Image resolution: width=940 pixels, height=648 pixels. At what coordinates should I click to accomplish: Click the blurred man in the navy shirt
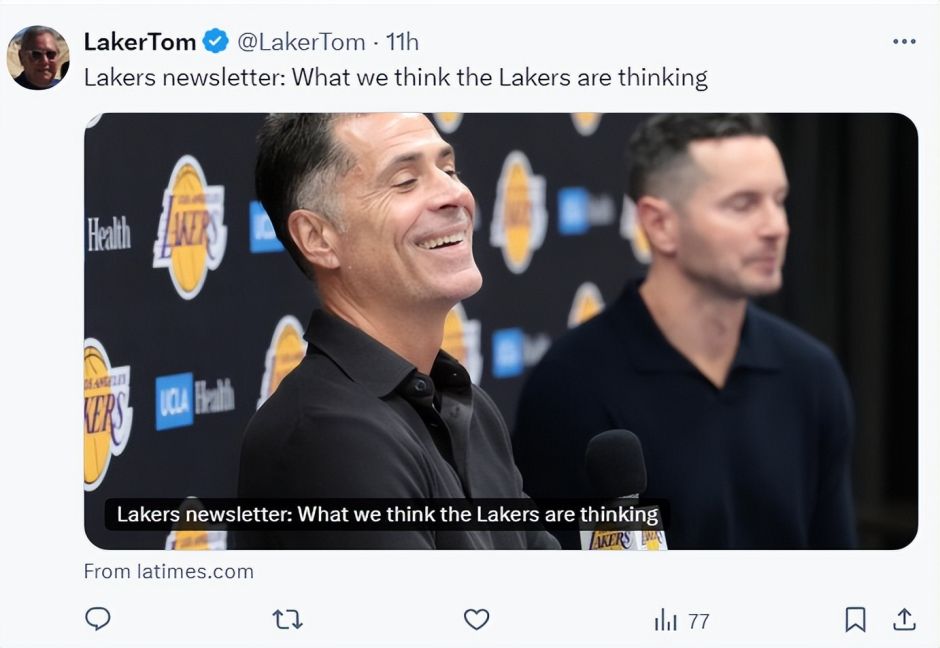tap(700, 330)
